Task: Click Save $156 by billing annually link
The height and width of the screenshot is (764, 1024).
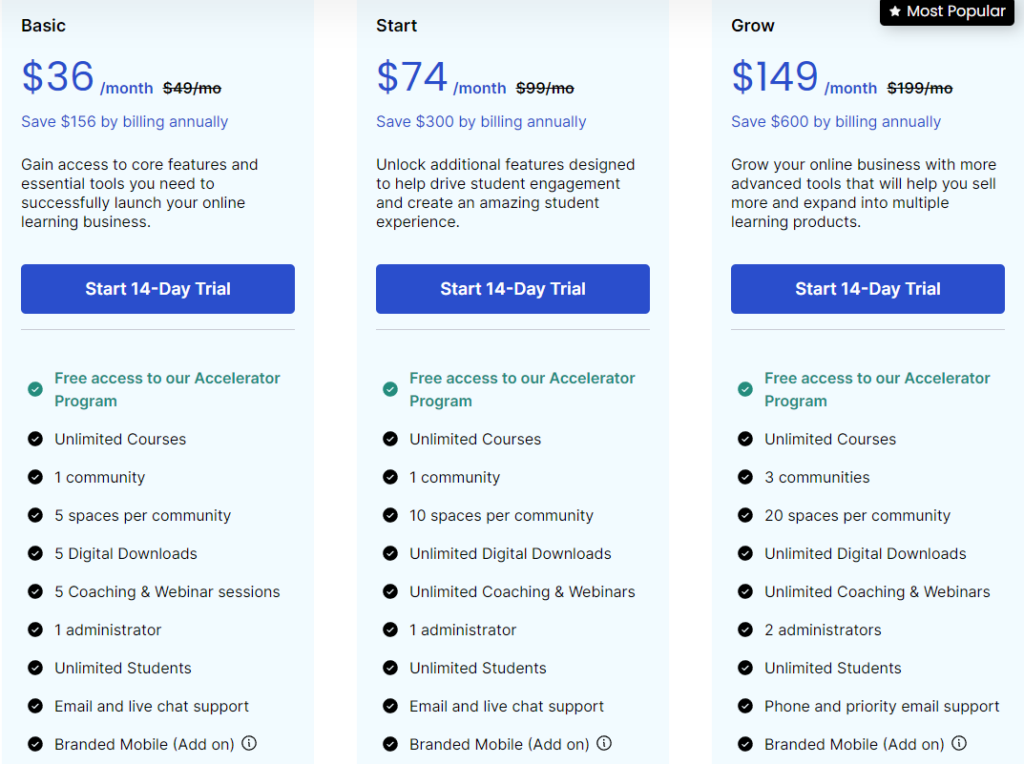Action: (124, 121)
